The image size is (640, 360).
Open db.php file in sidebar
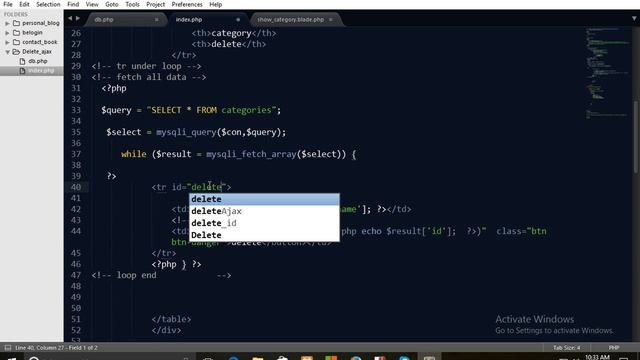(38, 61)
